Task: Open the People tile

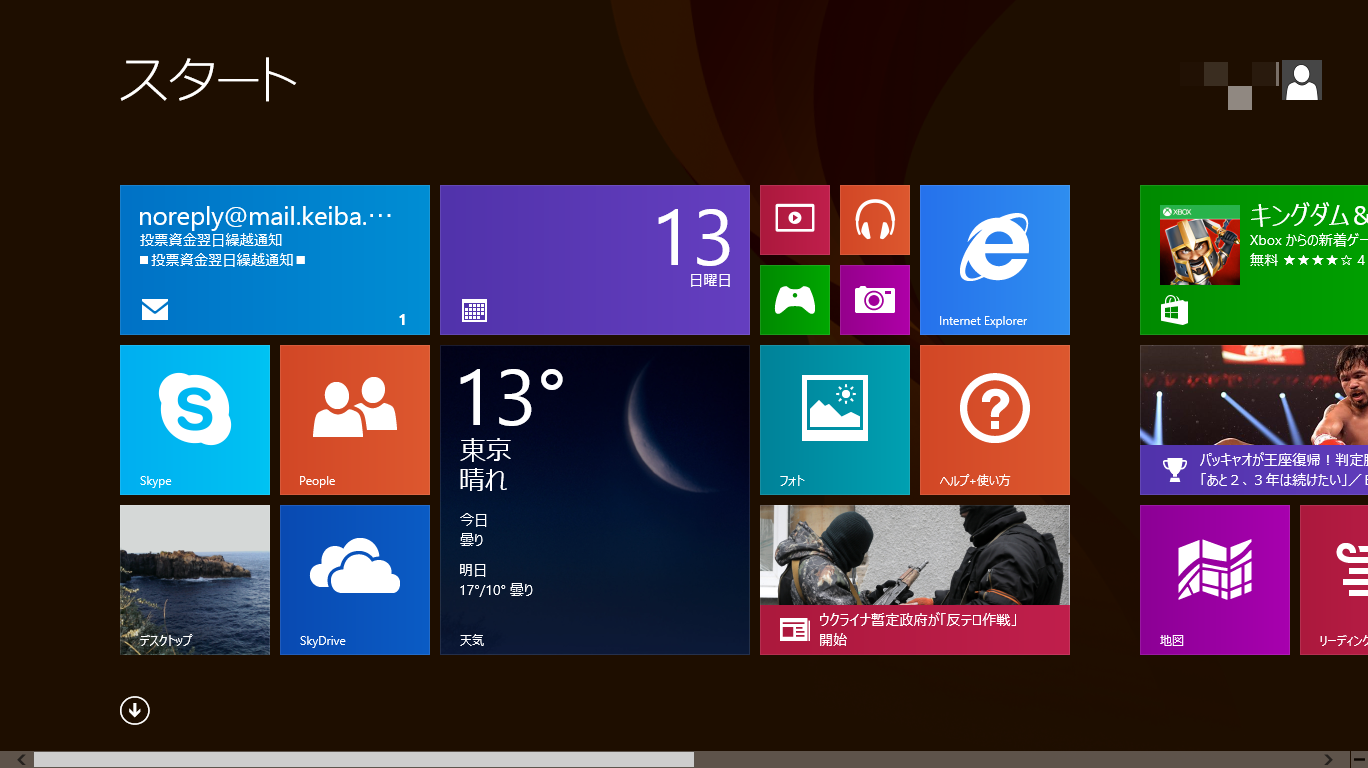Action: [x=355, y=420]
